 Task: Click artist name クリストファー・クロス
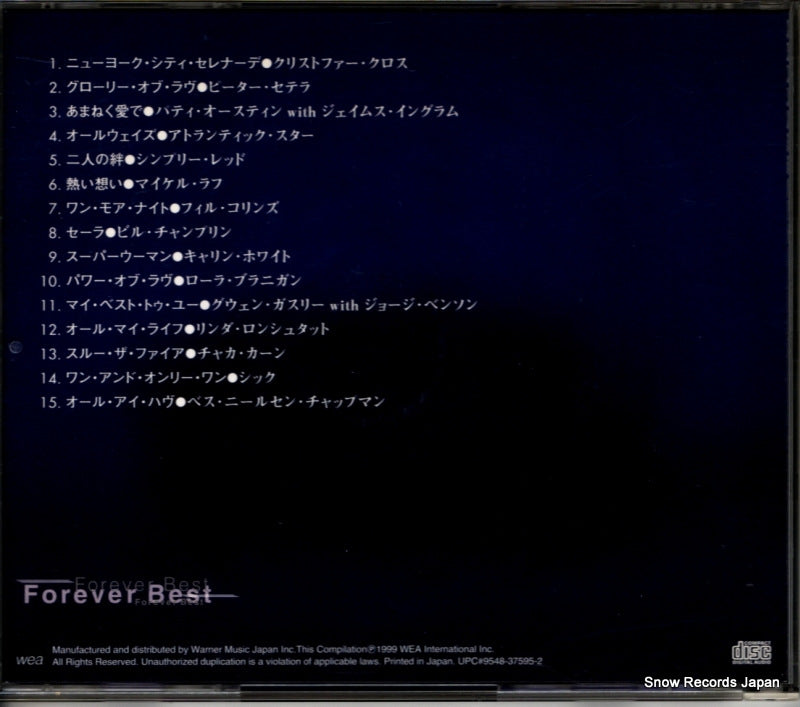pos(340,63)
